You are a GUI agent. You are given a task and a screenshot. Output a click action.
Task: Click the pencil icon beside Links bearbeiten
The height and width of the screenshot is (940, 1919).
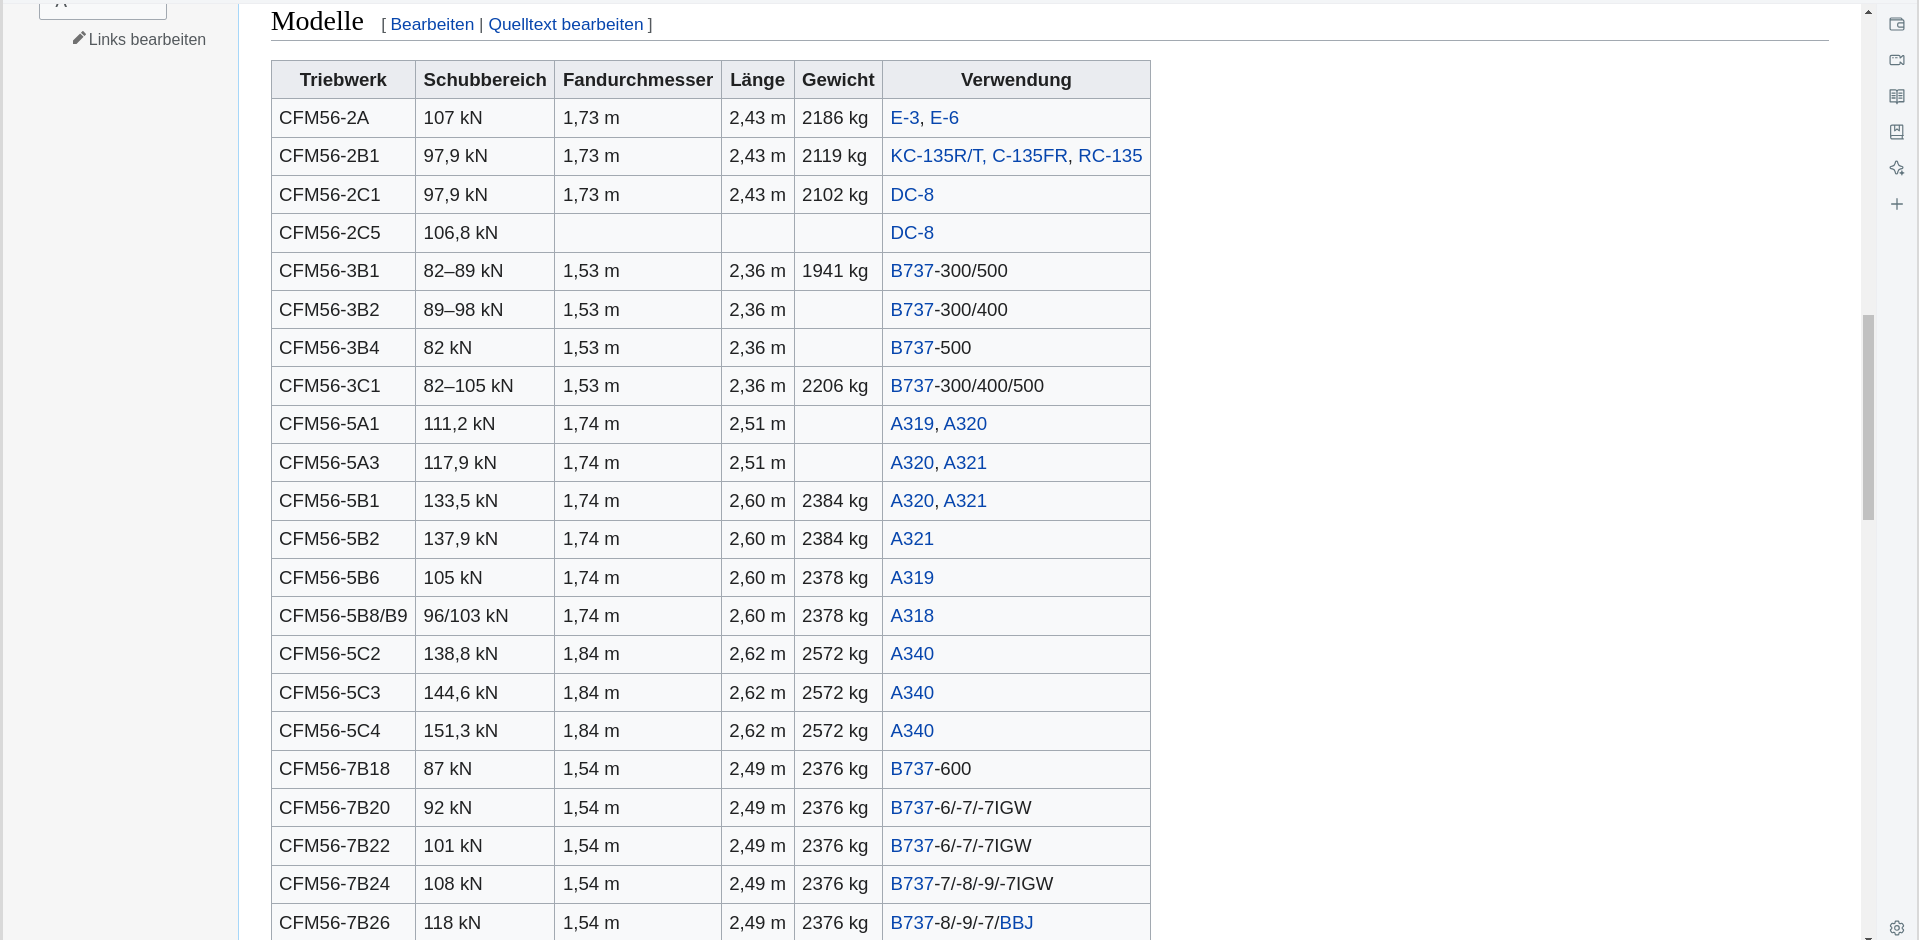coord(79,38)
